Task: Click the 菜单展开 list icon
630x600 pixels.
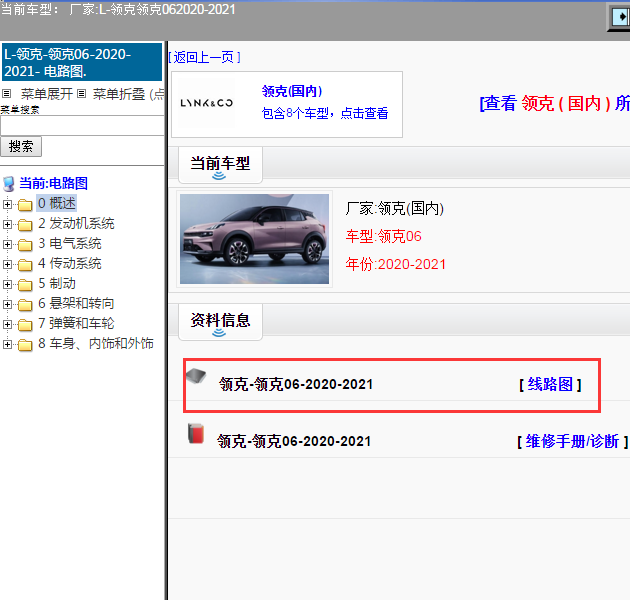Action: pyautogui.click(x=6, y=94)
